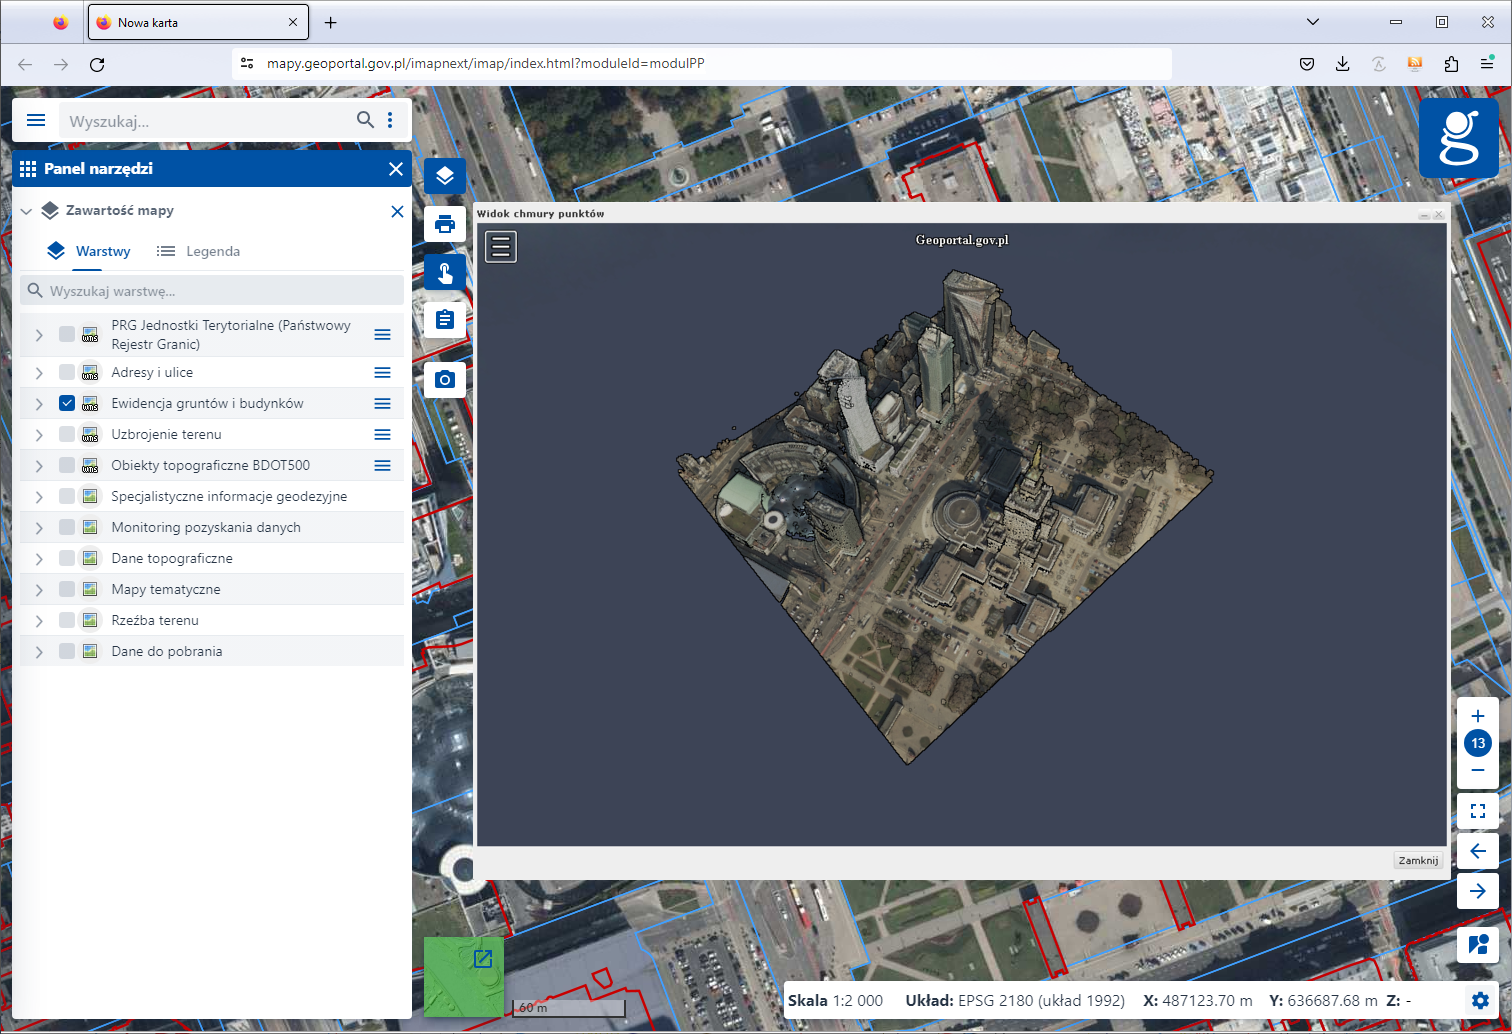Click the layers icon on map toolbar
The width and height of the screenshot is (1512, 1034).
445,176
